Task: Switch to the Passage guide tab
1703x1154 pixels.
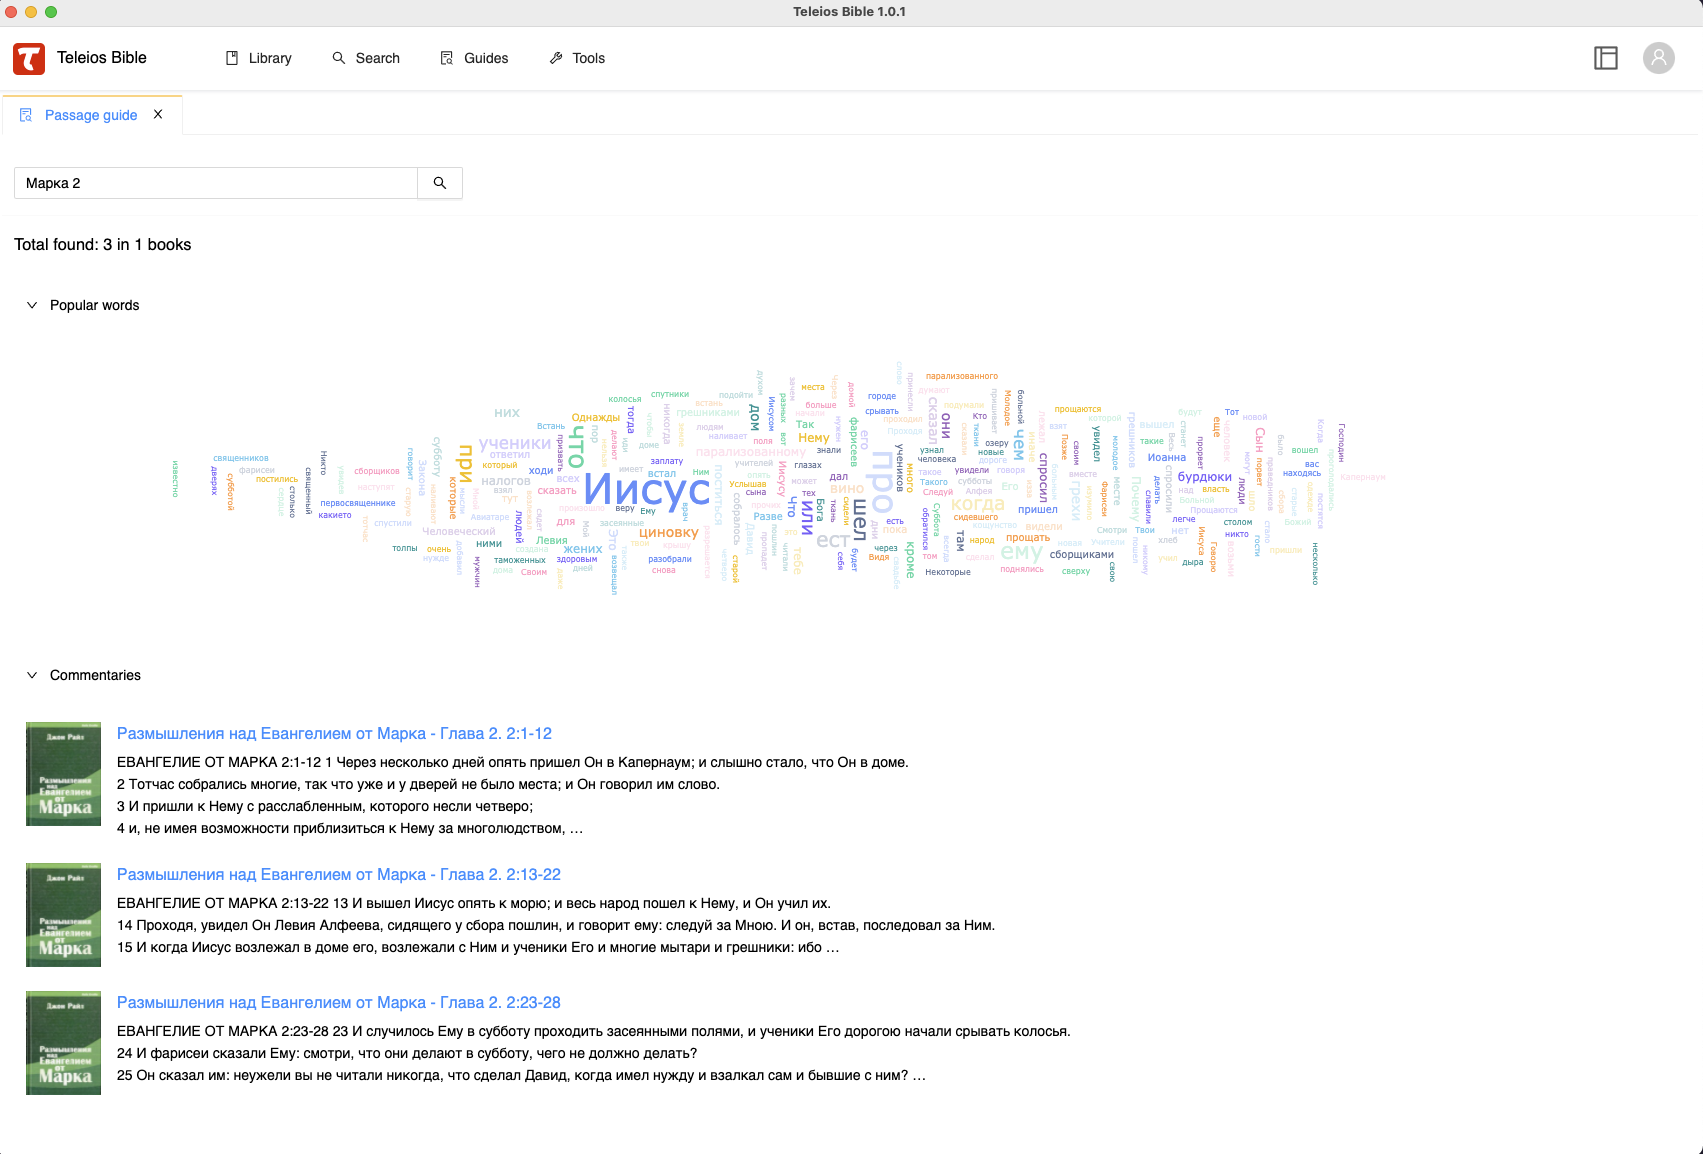Action: pos(90,115)
